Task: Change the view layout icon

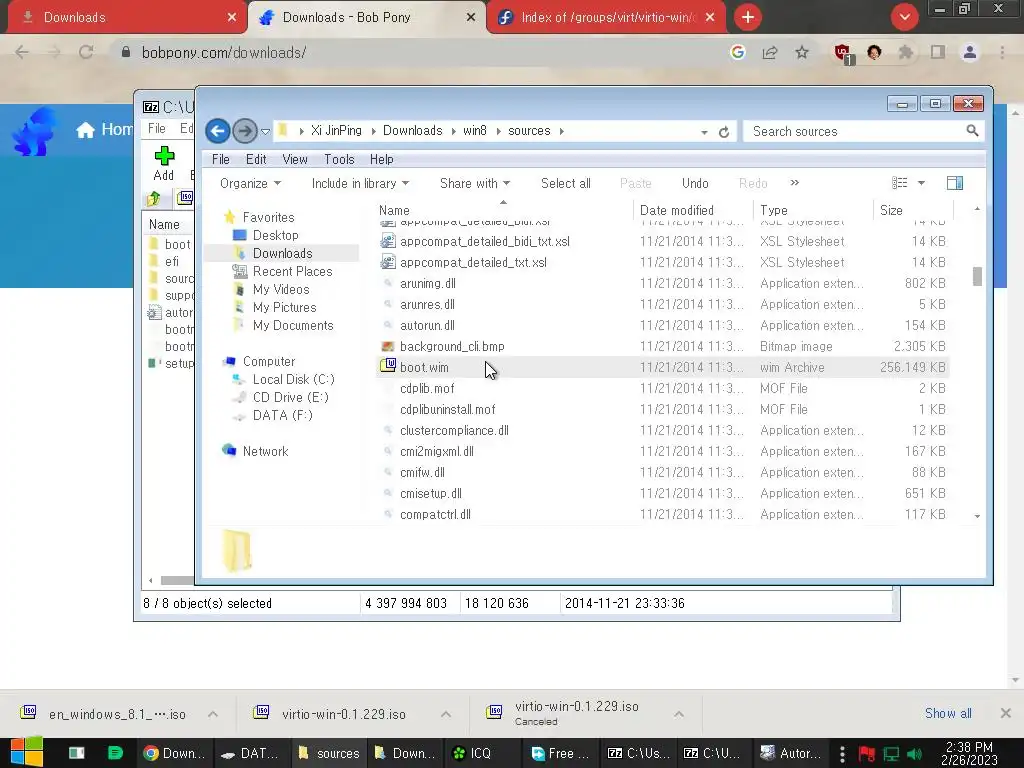Action: (x=900, y=183)
